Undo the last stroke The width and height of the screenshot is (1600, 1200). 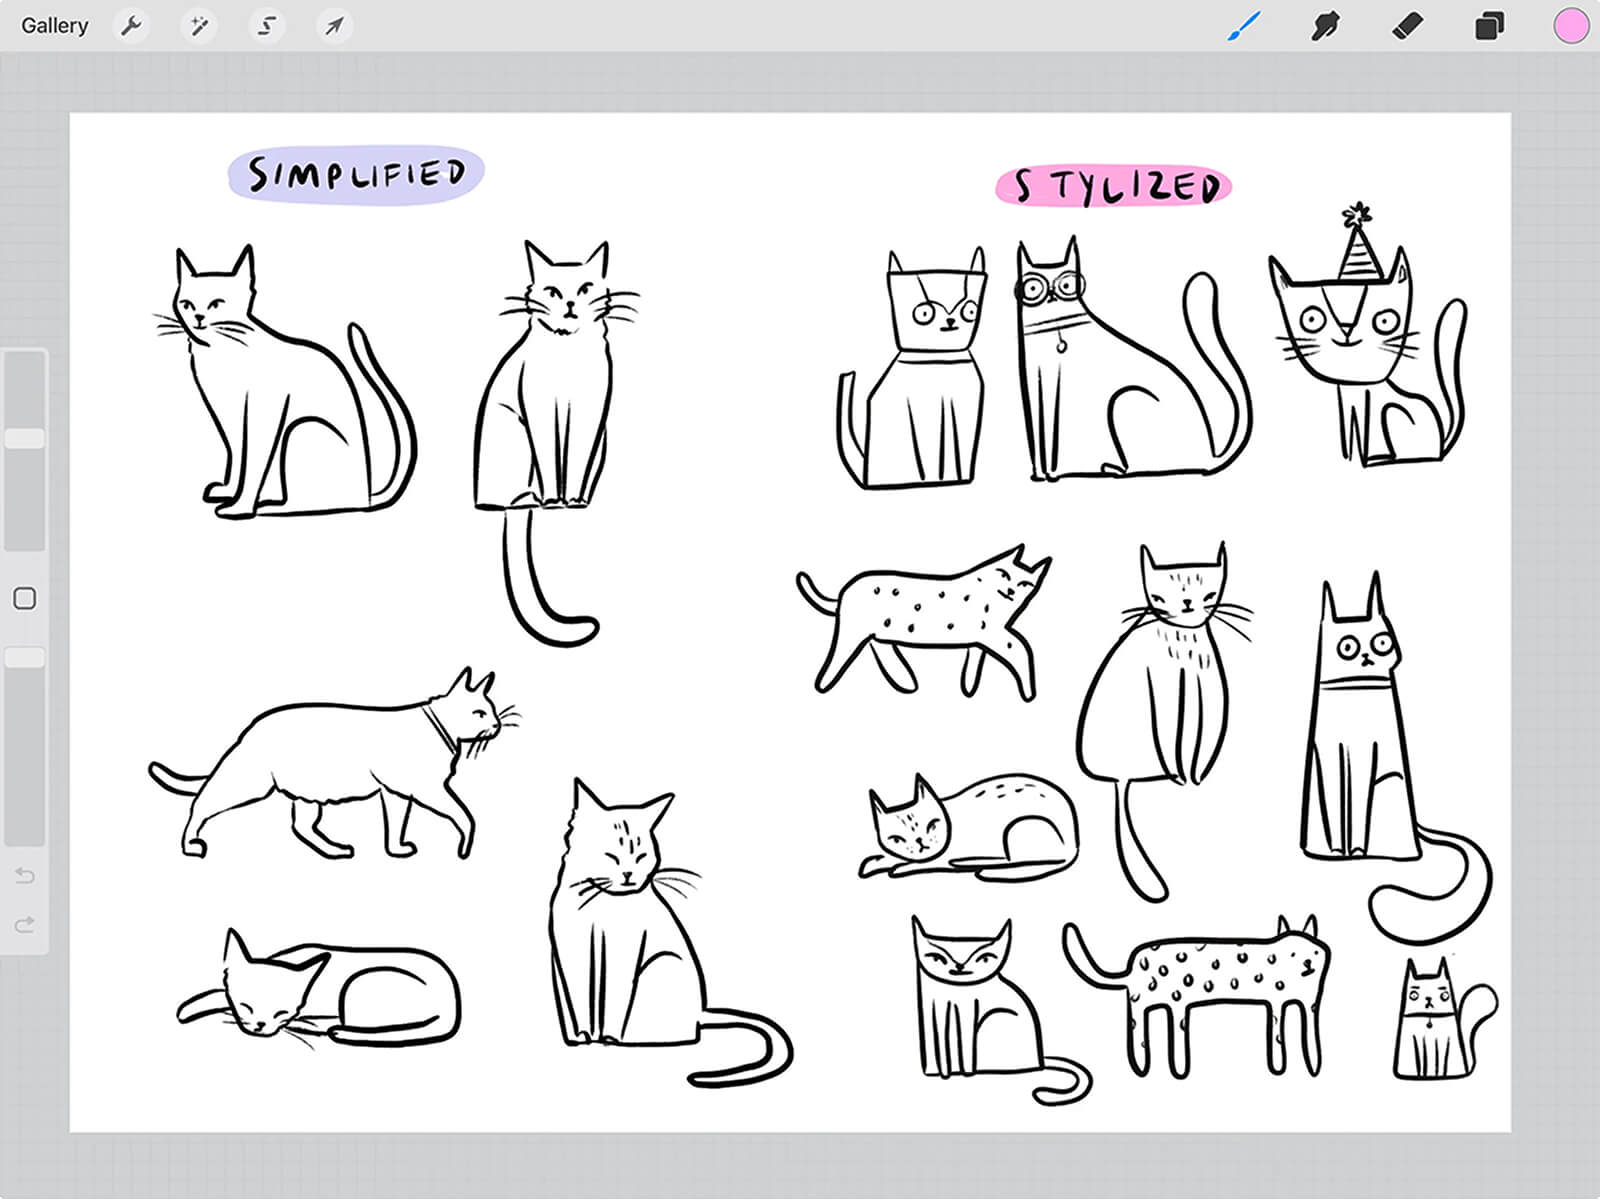(25, 876)
